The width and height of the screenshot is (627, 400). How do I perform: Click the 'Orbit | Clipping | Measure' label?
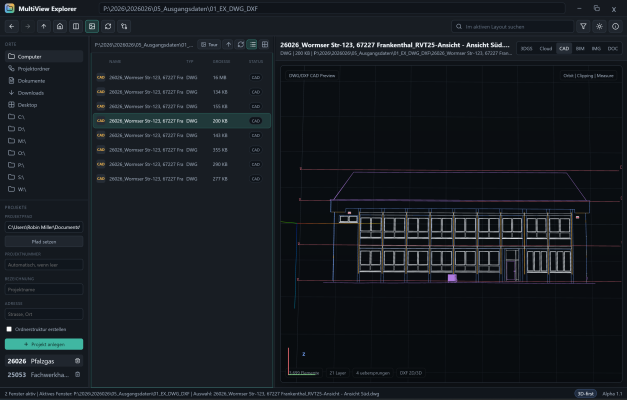(588, 76)
